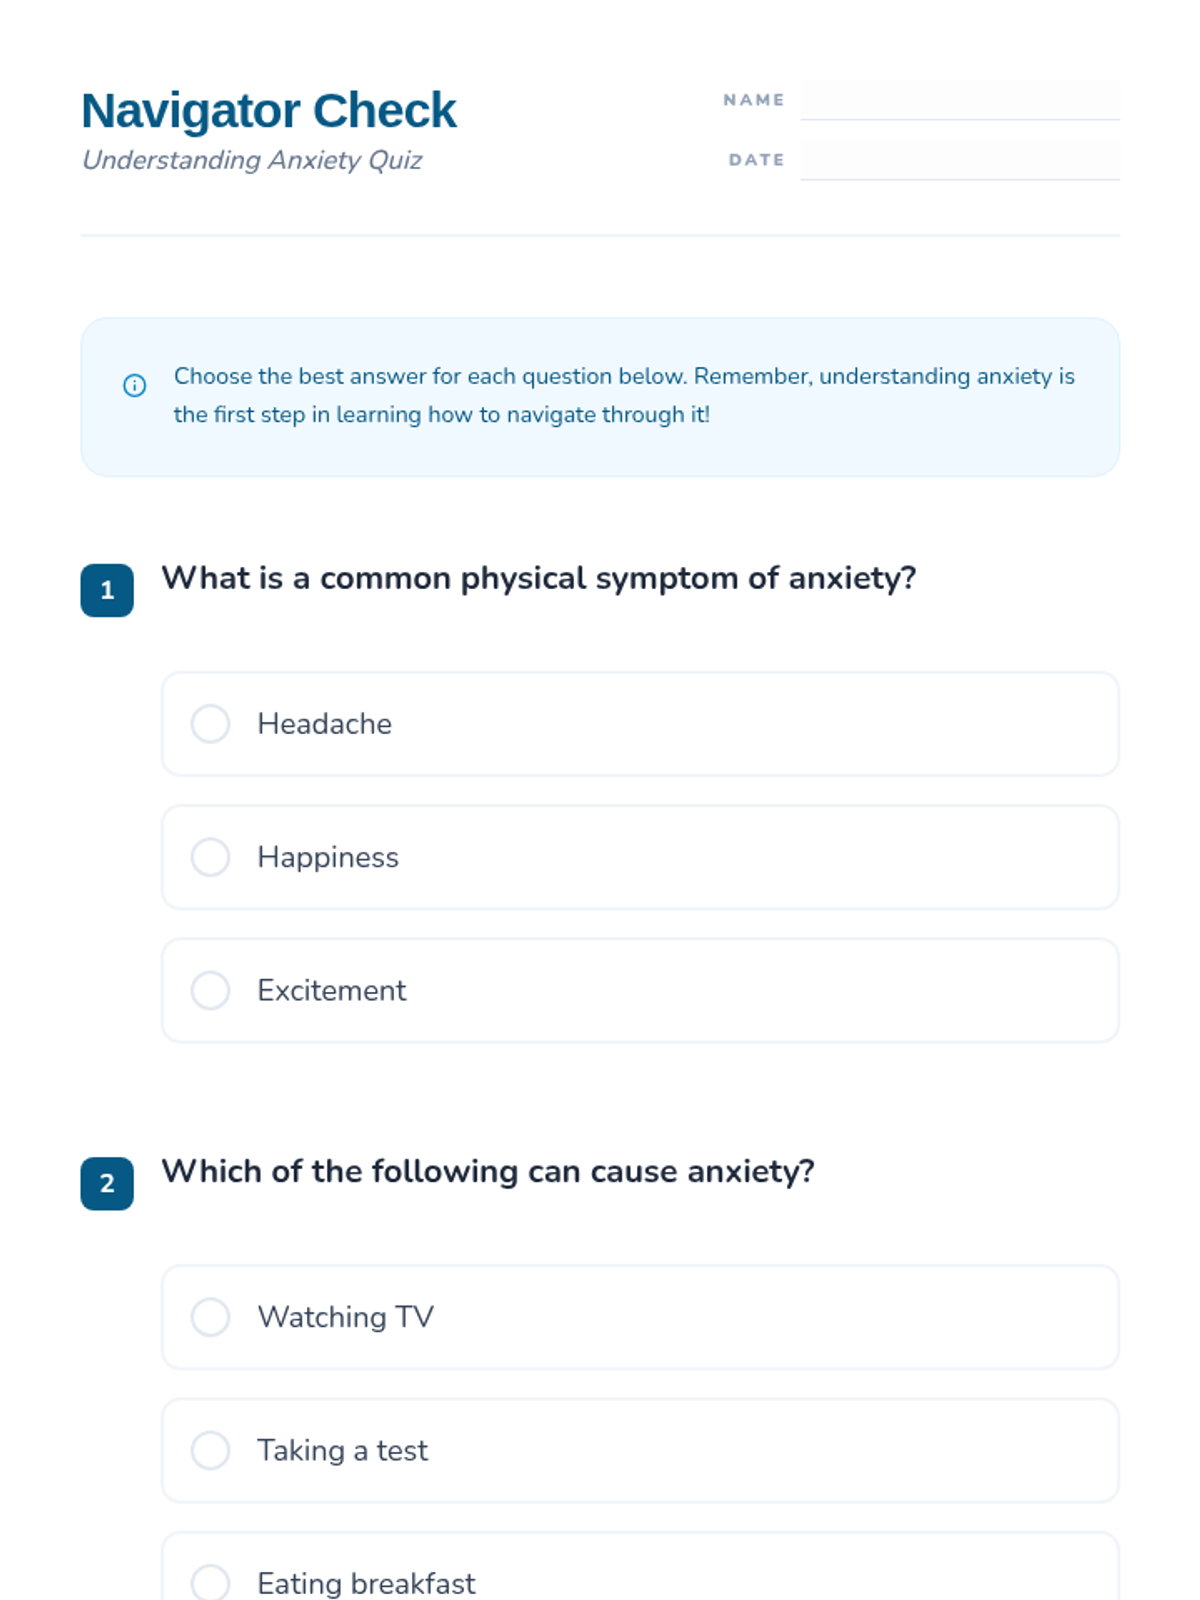This screenshot has height=1600, width=1200.
Task: Click the physical symptom question heading
Action: [x=539, y=578]
